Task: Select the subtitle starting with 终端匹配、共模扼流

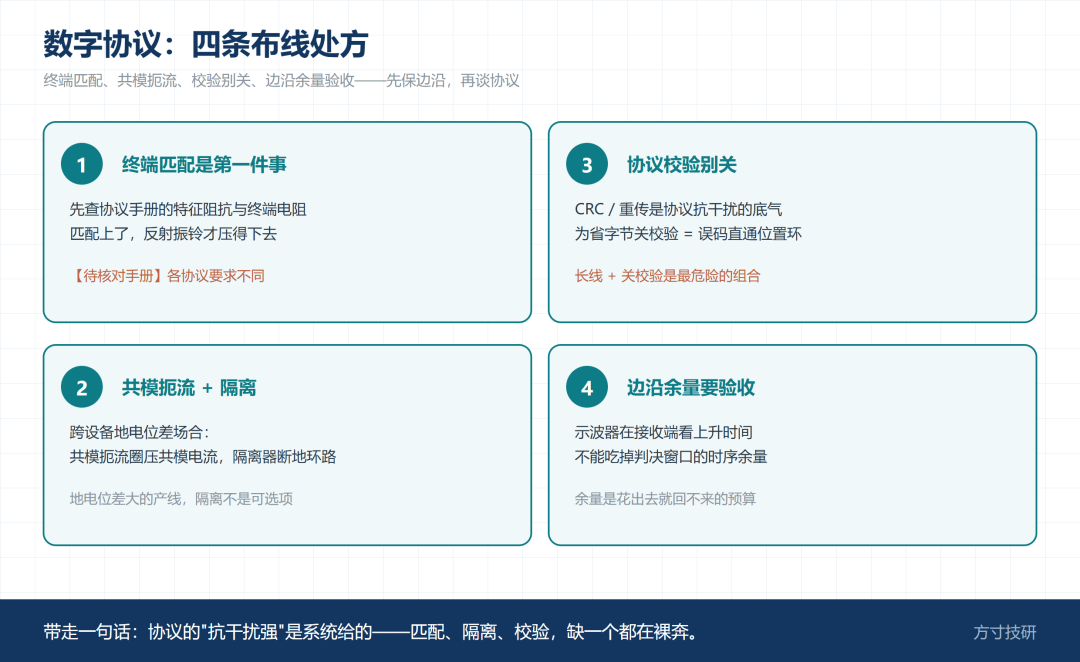Action: (x=281, y=81)
